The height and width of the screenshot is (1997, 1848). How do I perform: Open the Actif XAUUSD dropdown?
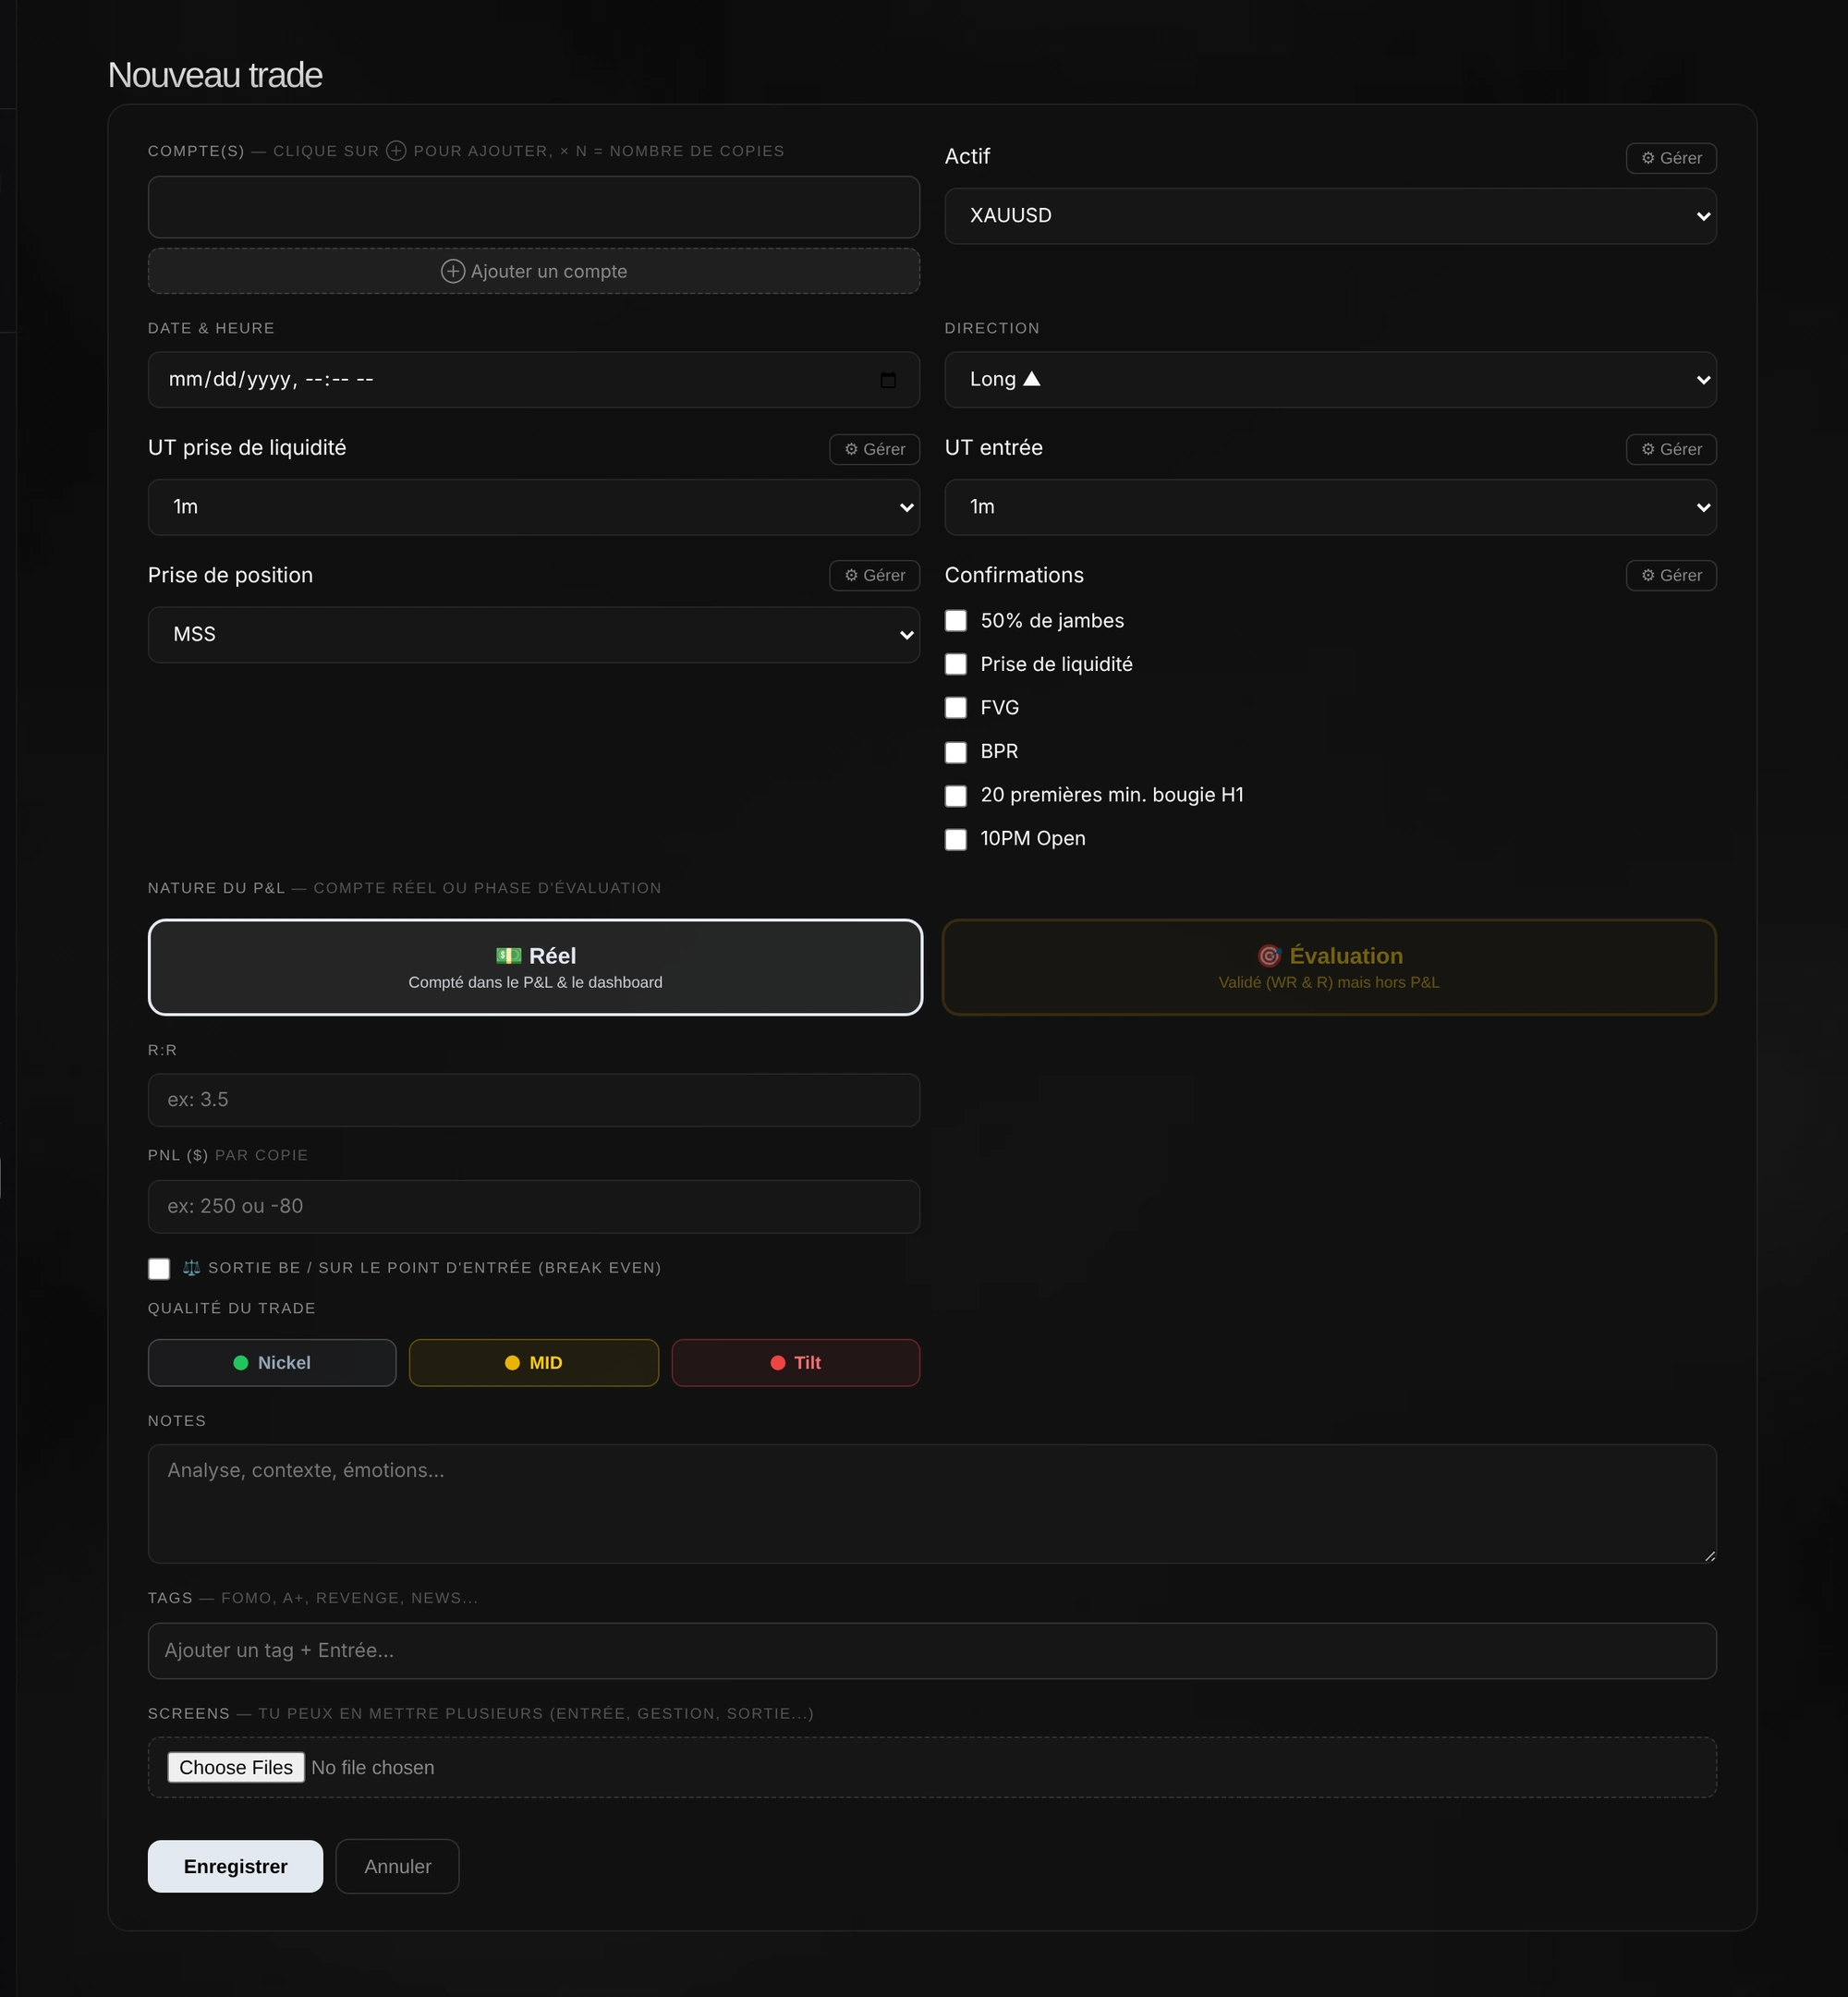pyautogui.click(x=1330, y=216)
